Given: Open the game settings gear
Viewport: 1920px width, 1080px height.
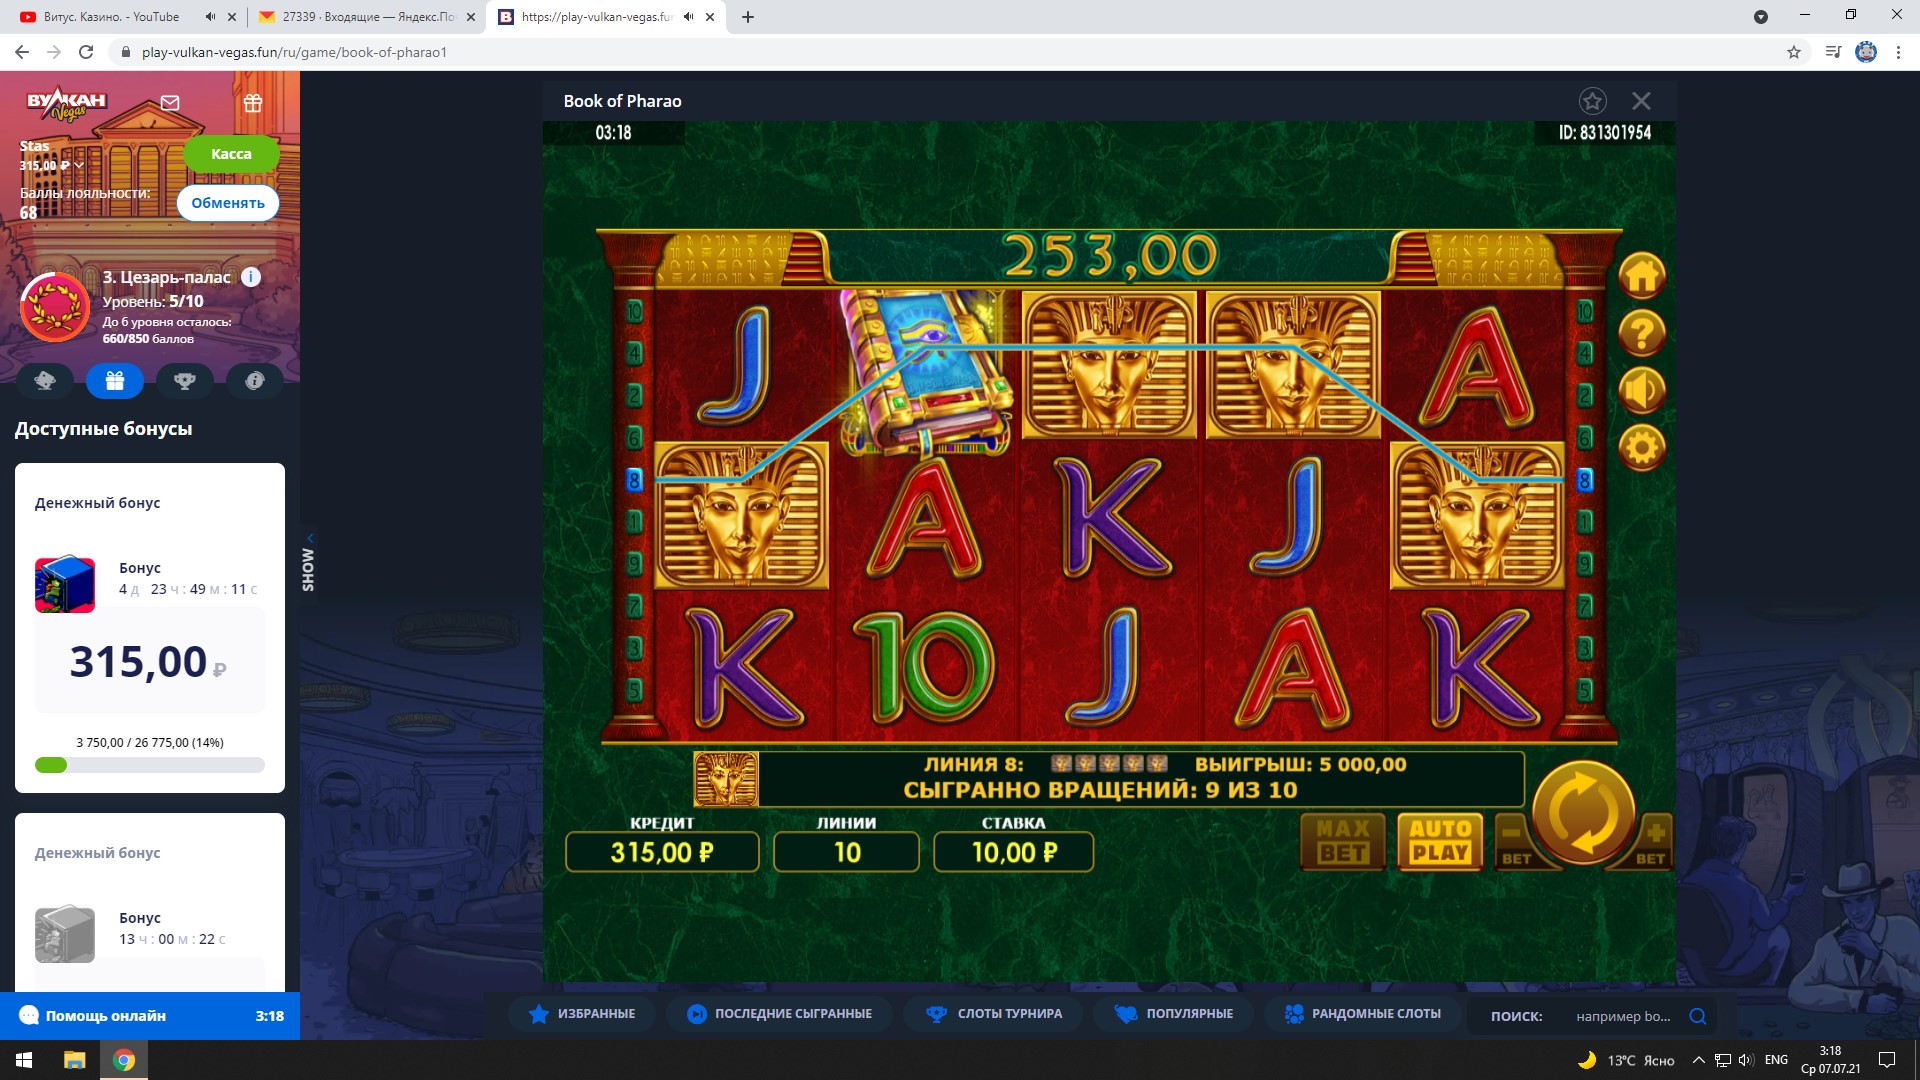Looking at the screenshot, I should (1641, 447).
